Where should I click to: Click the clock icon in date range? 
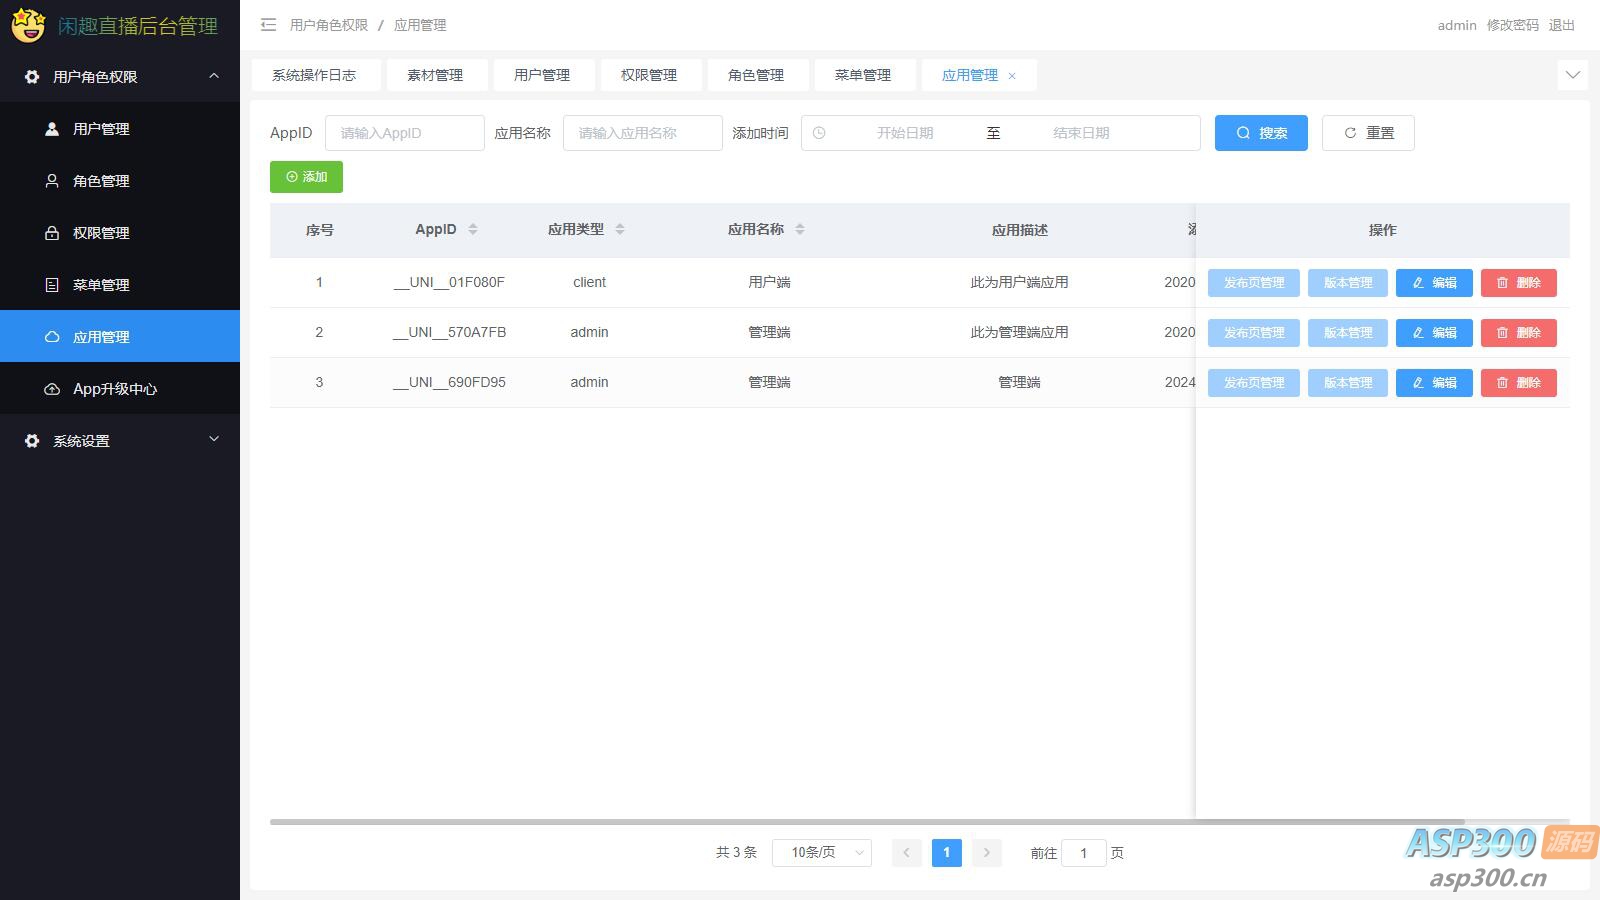point(819,133)
